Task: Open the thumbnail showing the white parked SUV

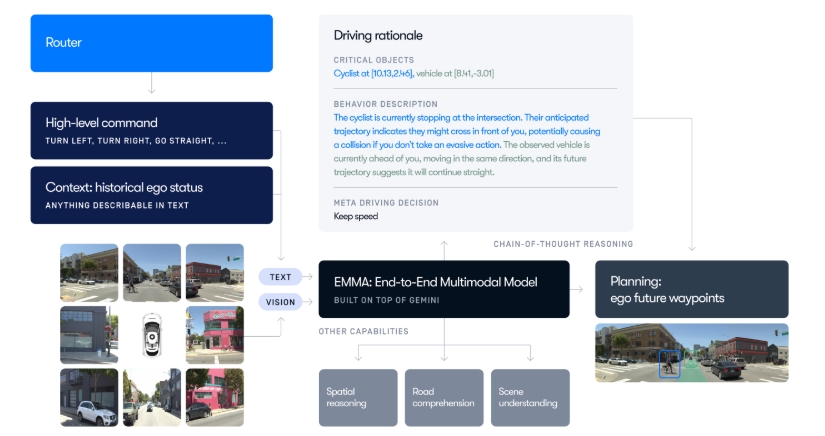Action: pos(89,397)
